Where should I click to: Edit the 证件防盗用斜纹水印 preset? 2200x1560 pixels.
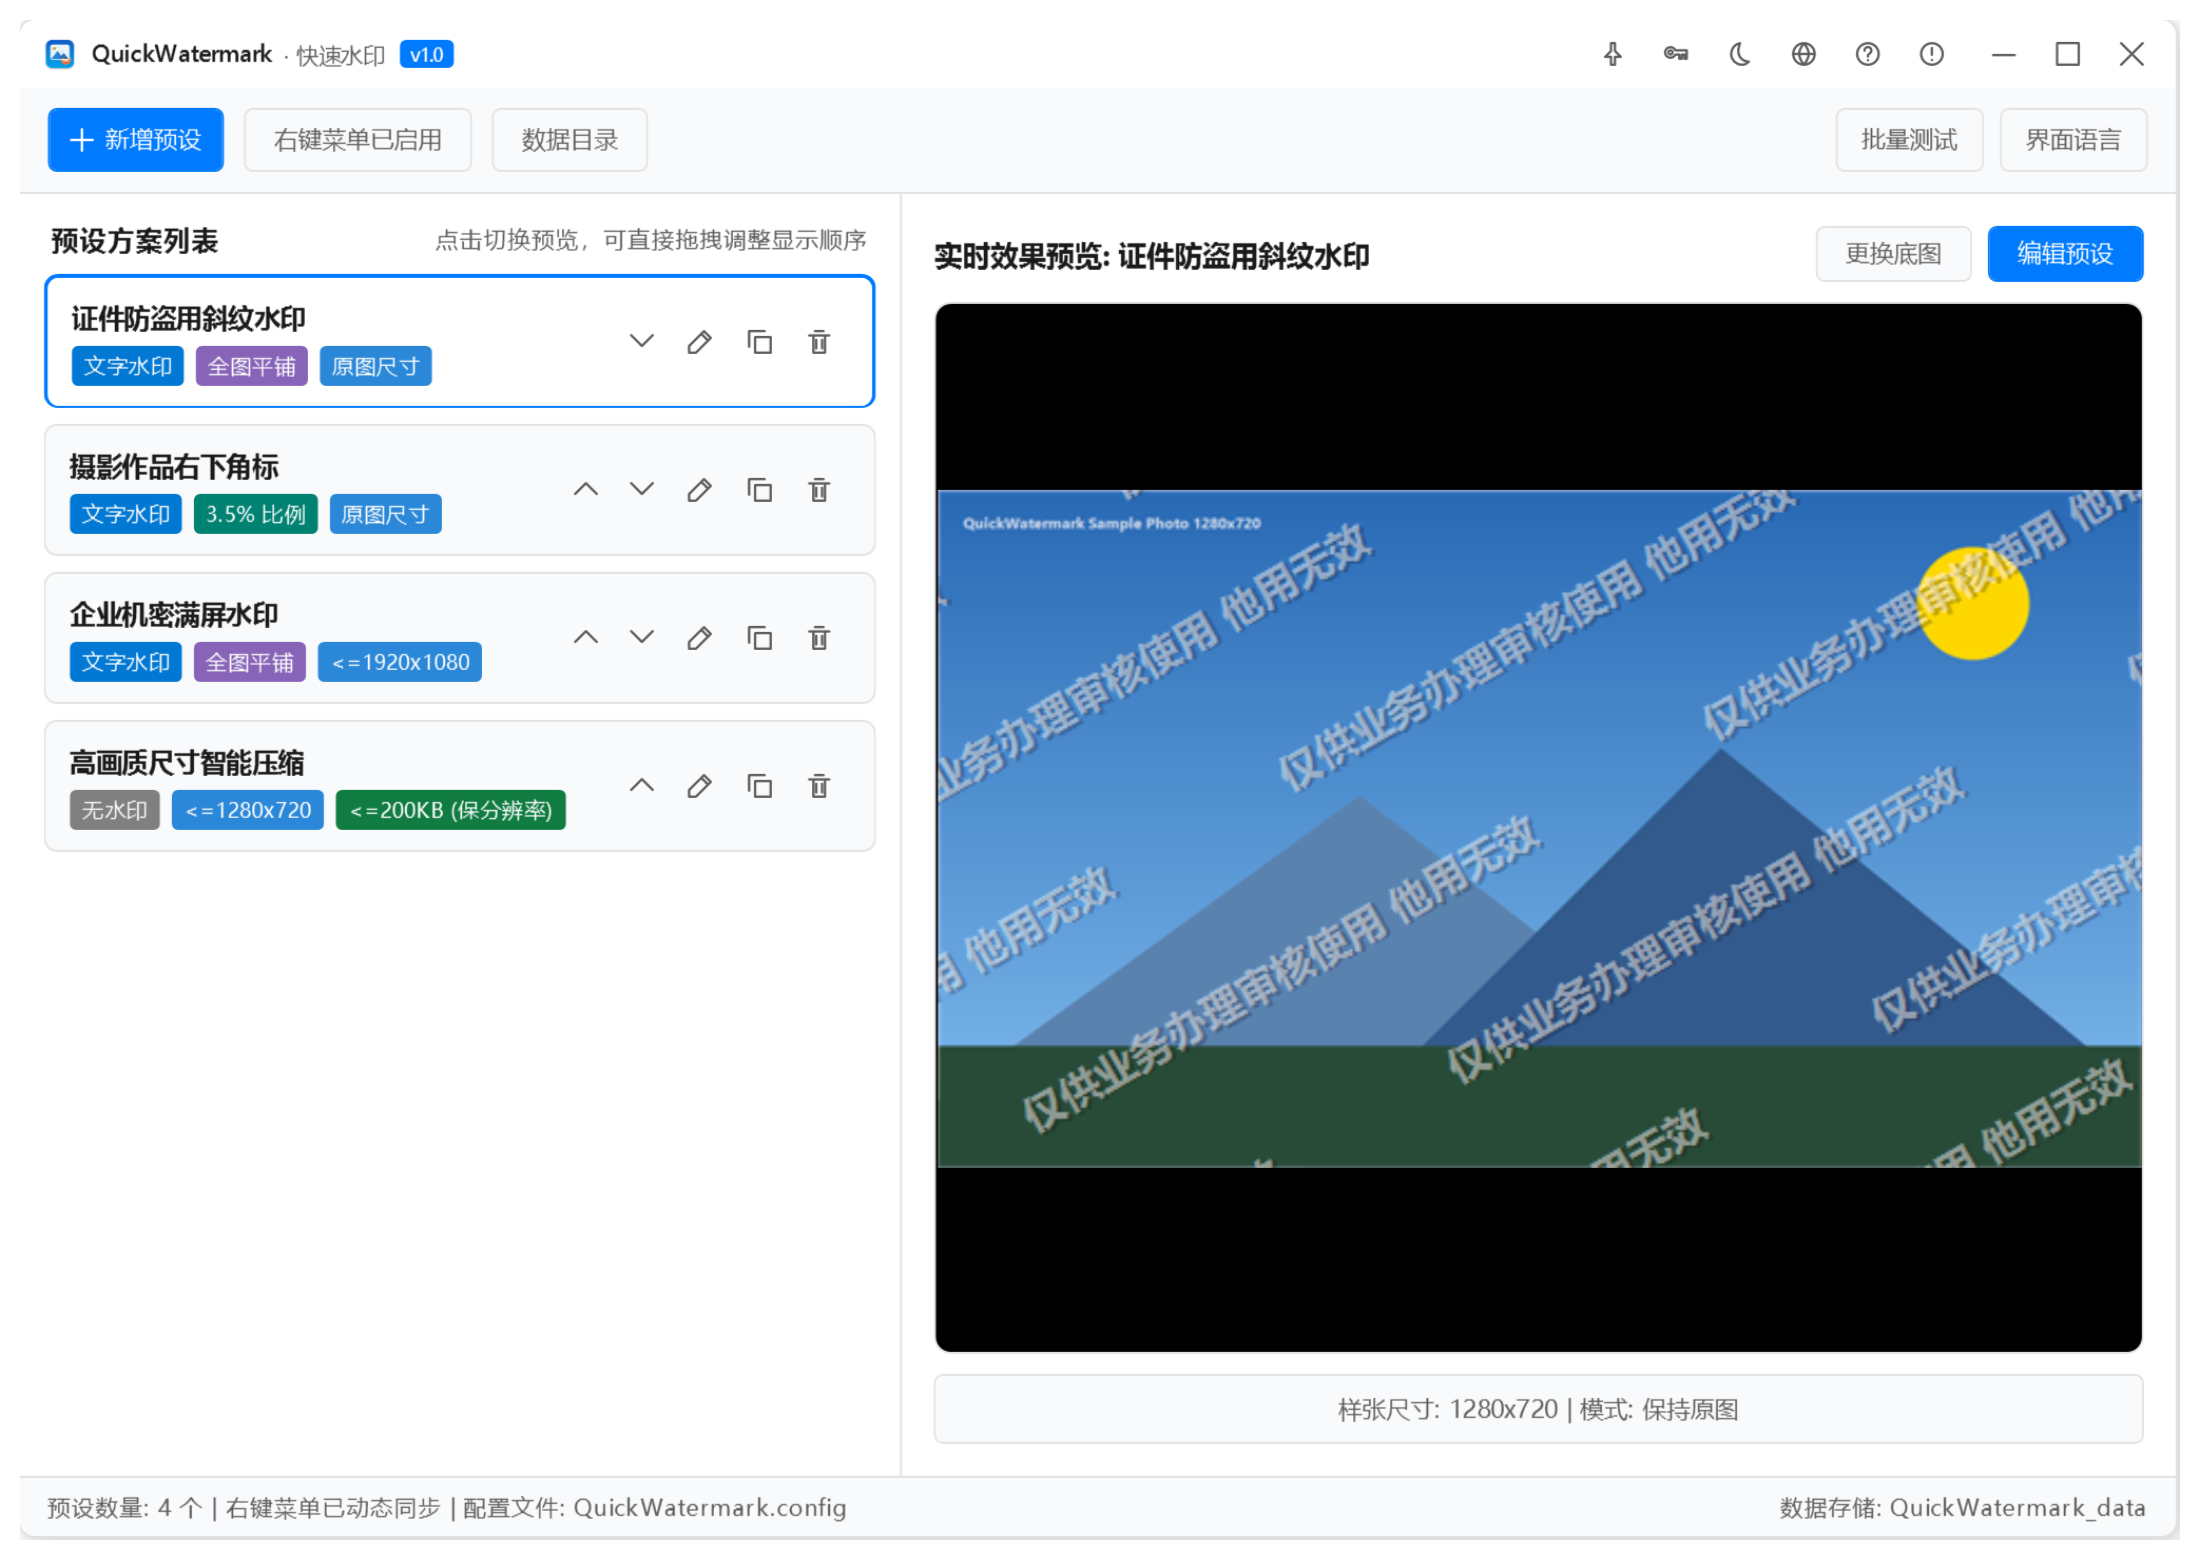point(700,342)
